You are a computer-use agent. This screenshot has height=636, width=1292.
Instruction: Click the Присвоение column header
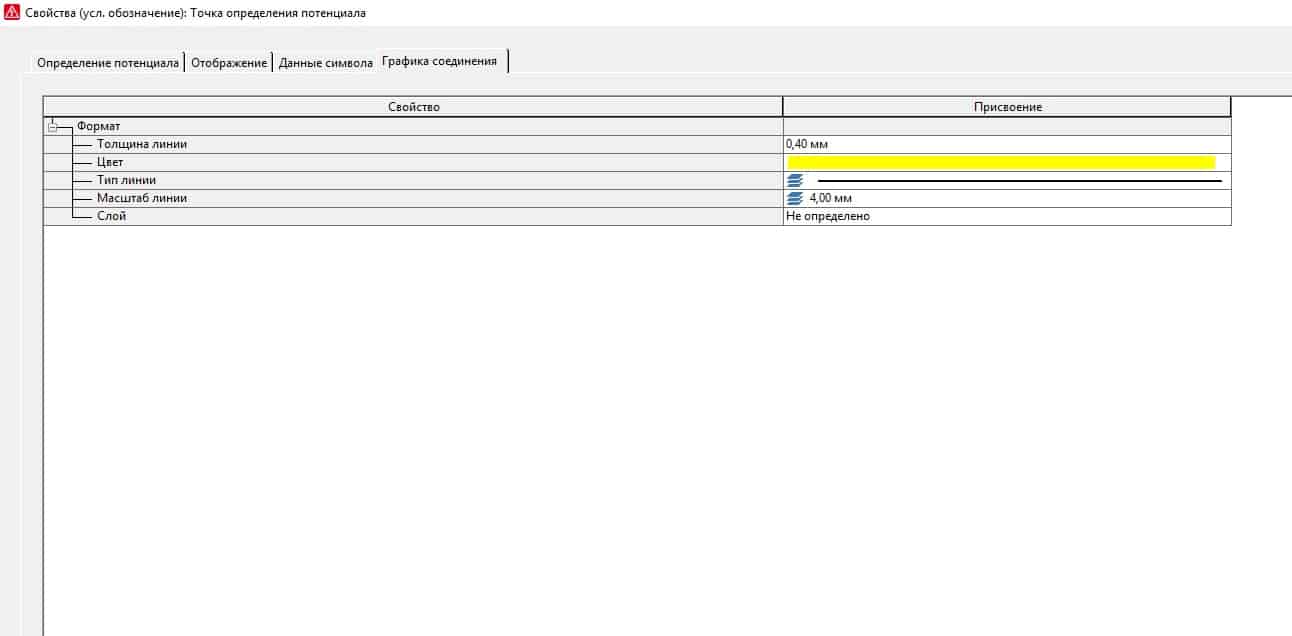coord(1007,107)
